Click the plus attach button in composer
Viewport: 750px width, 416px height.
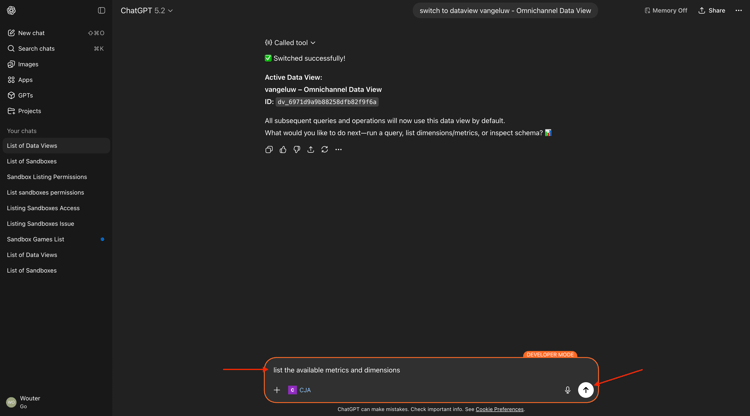(276, 390)
